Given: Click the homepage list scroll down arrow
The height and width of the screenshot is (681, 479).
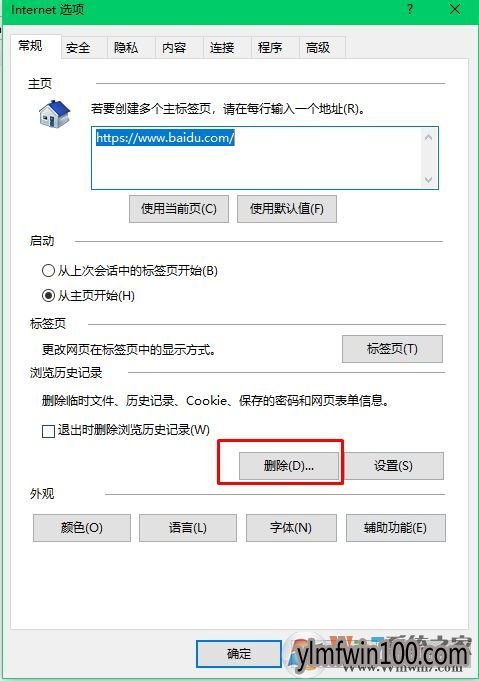Looking at the screenshot, I should (429, 179).
